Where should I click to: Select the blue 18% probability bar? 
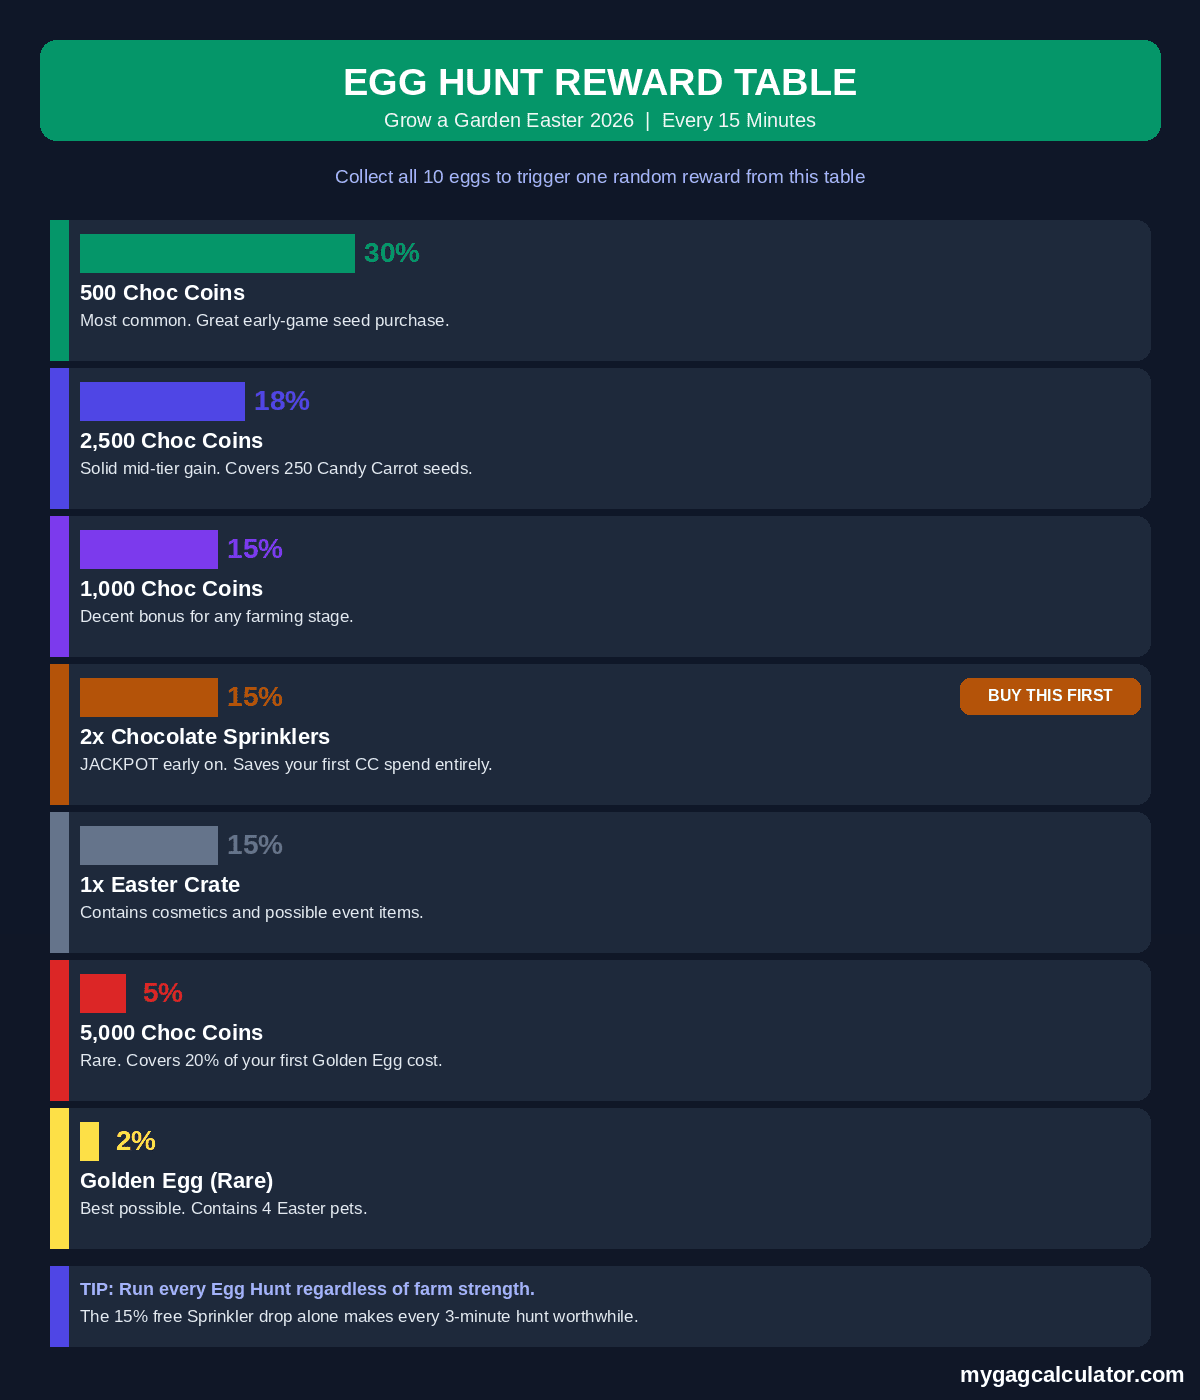(x=162, y=401)
